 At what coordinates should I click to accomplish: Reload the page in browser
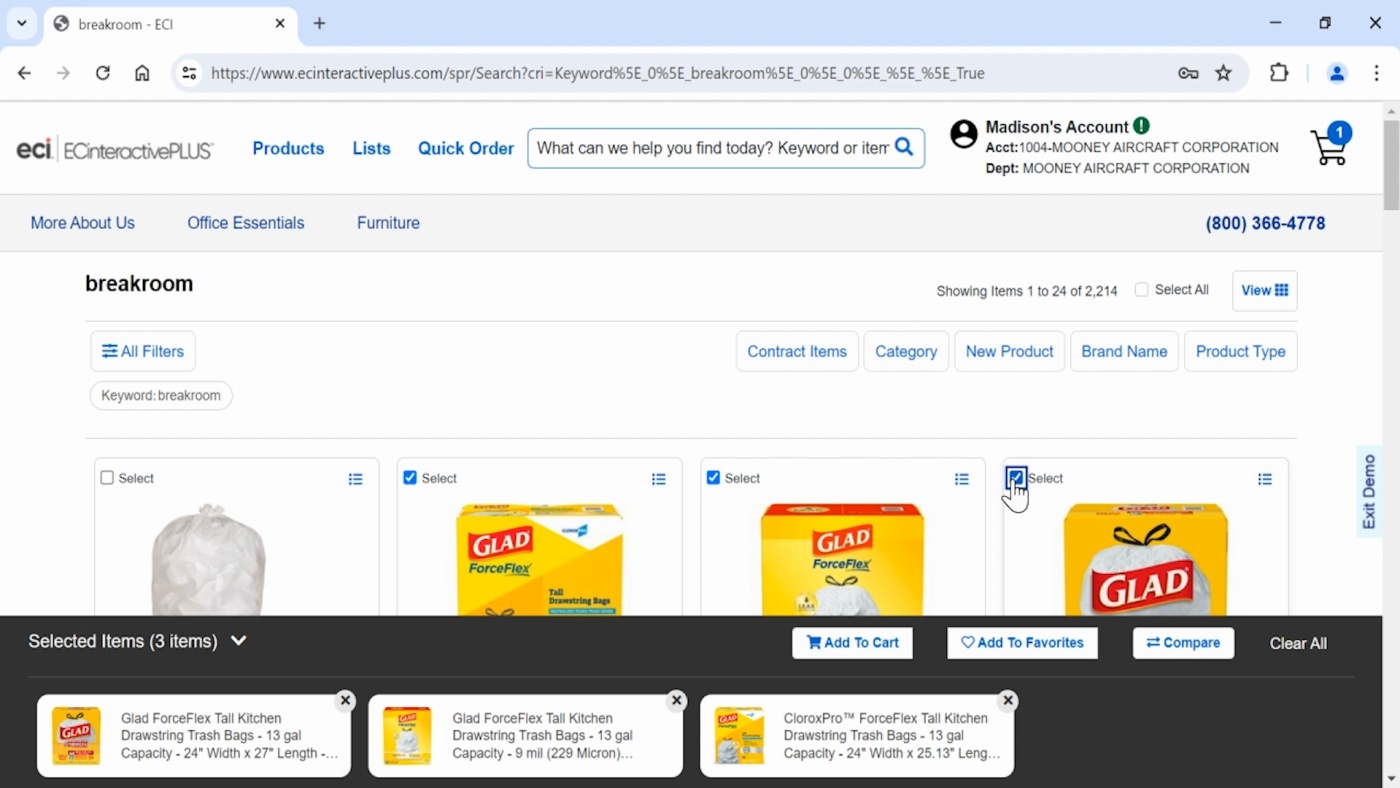pos(102,73)
